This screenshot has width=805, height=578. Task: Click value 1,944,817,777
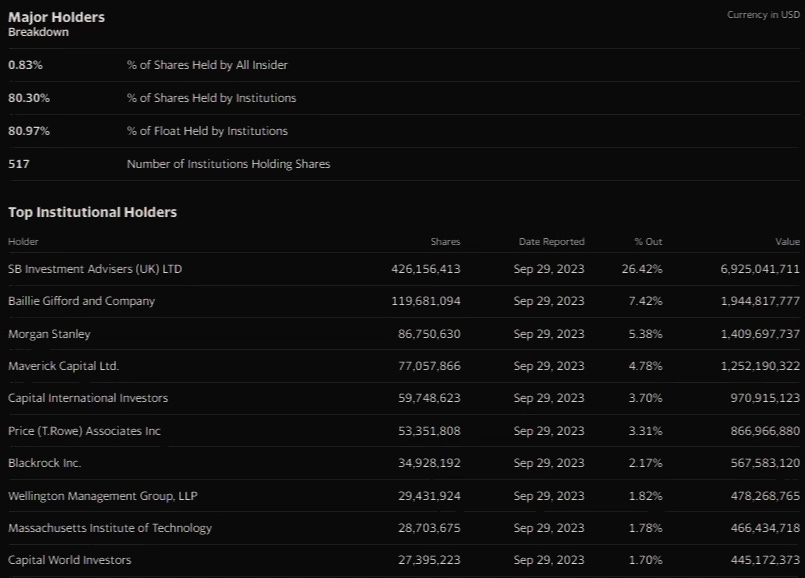760,301
